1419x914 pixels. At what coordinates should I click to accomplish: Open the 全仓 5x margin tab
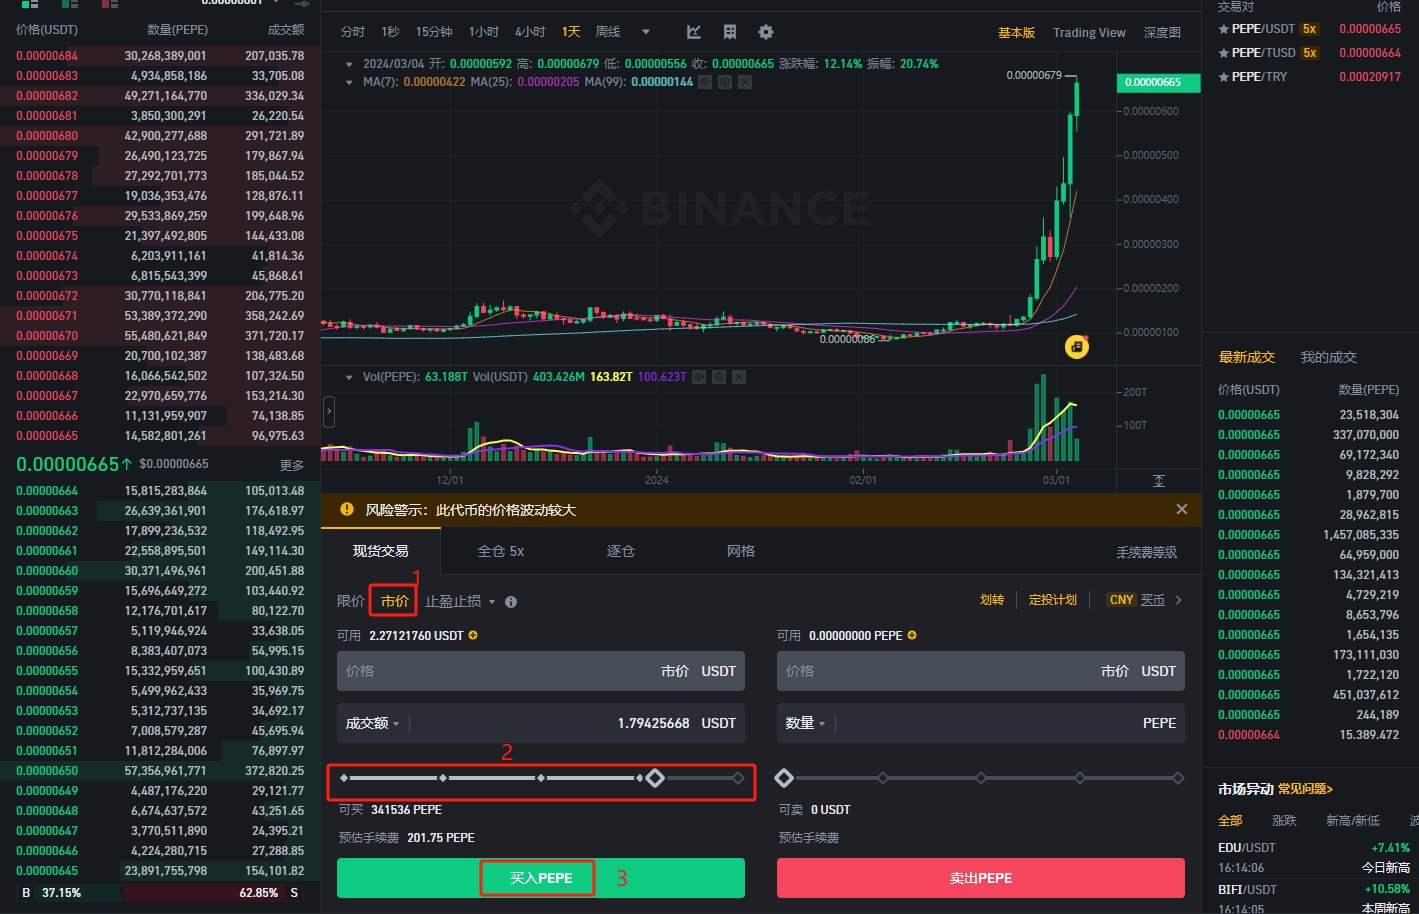tap(501, 551)
